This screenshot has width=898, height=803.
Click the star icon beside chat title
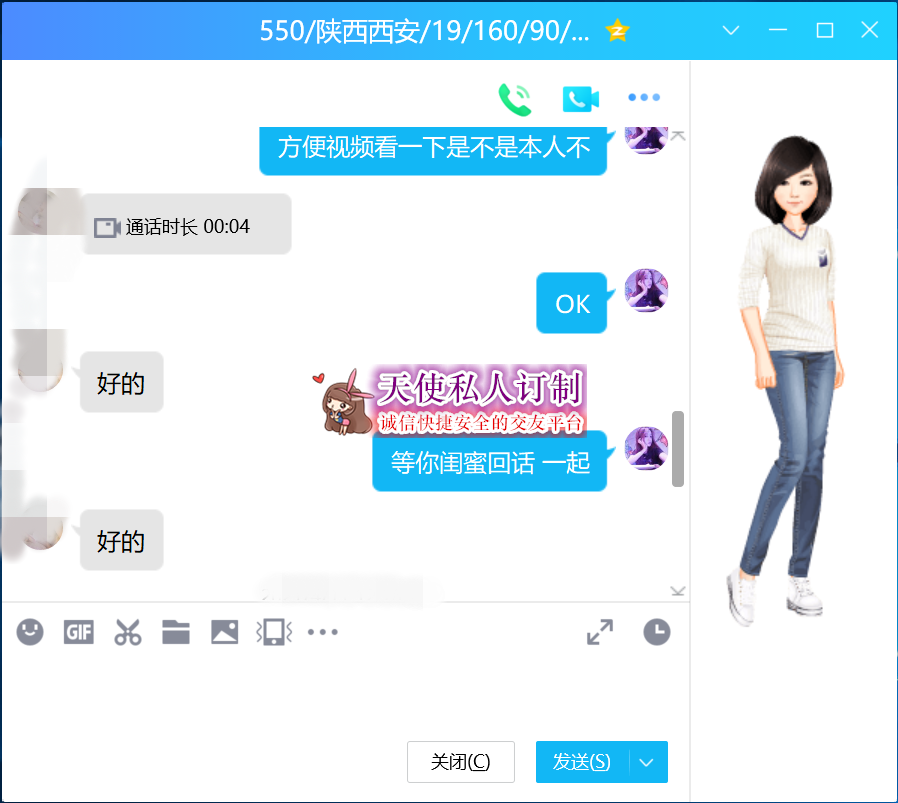[x=618, y=31]
